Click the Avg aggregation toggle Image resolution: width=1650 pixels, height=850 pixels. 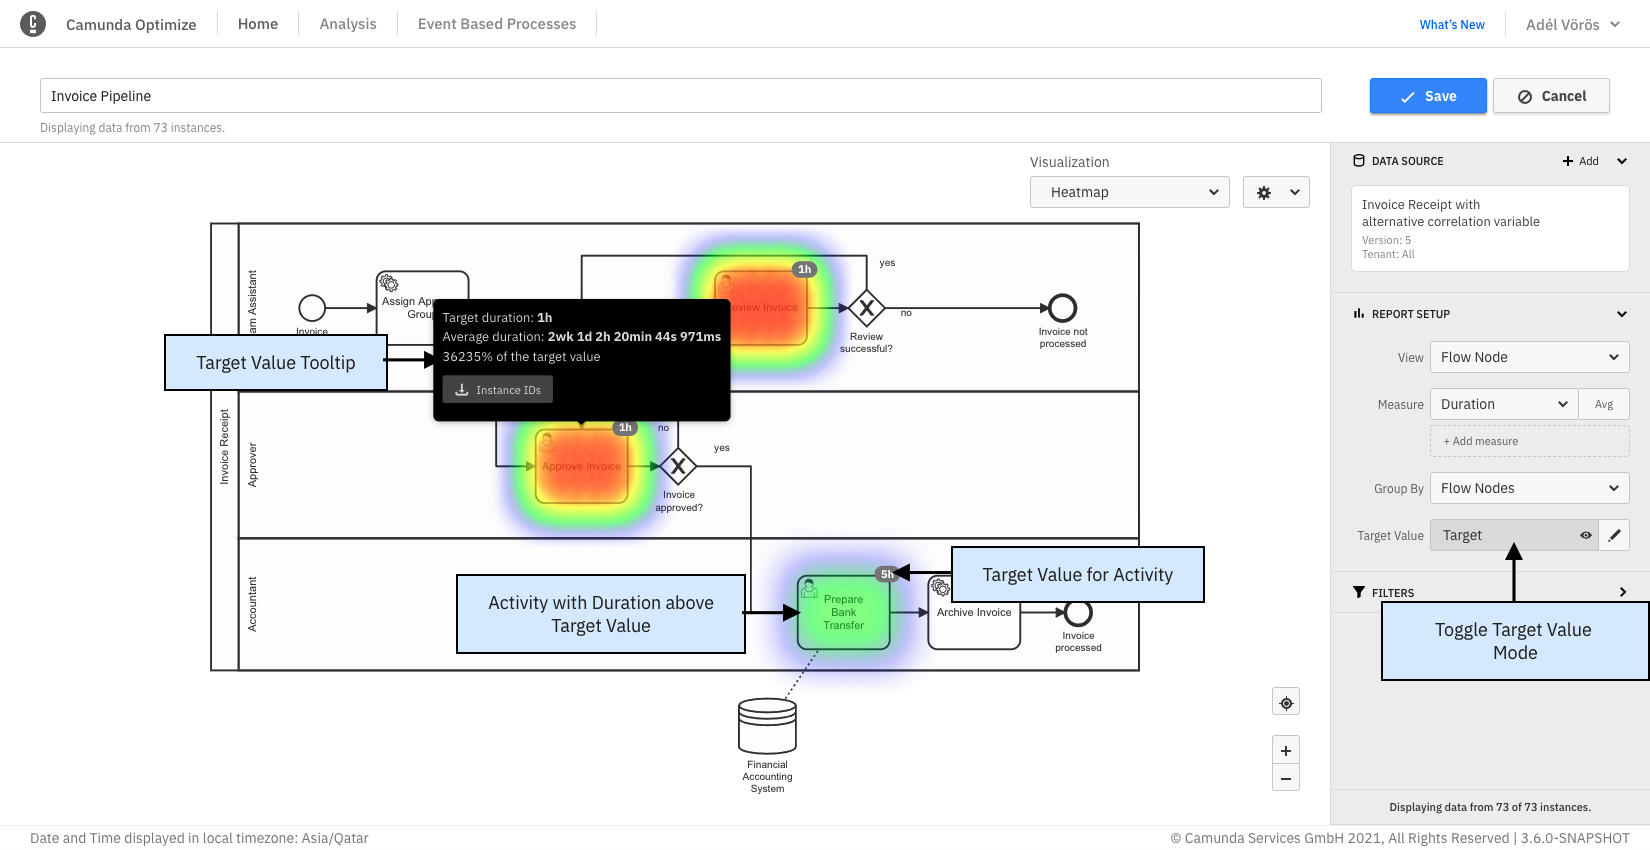pyautogui.click(x=1604, y=404)
